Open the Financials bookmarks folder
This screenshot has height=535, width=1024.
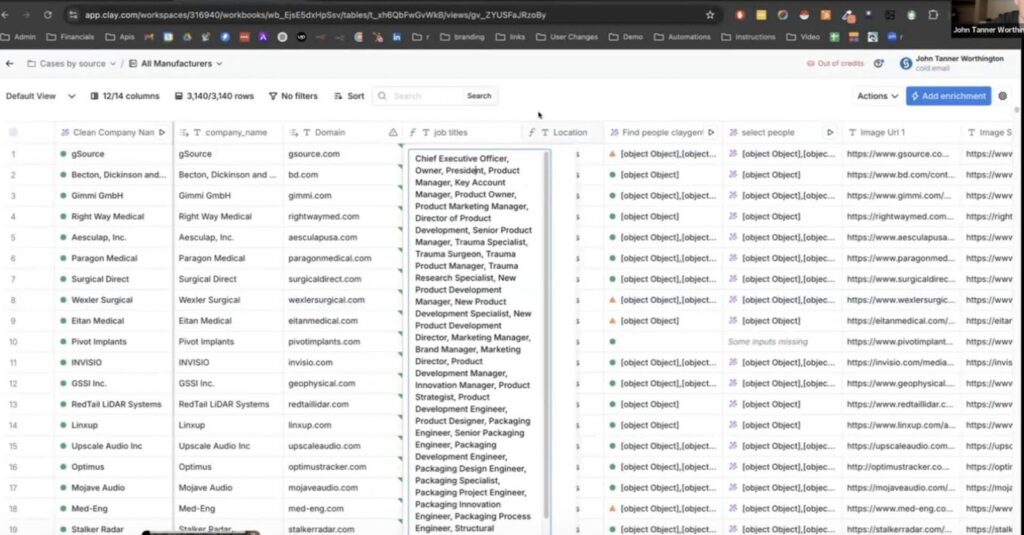71,37
